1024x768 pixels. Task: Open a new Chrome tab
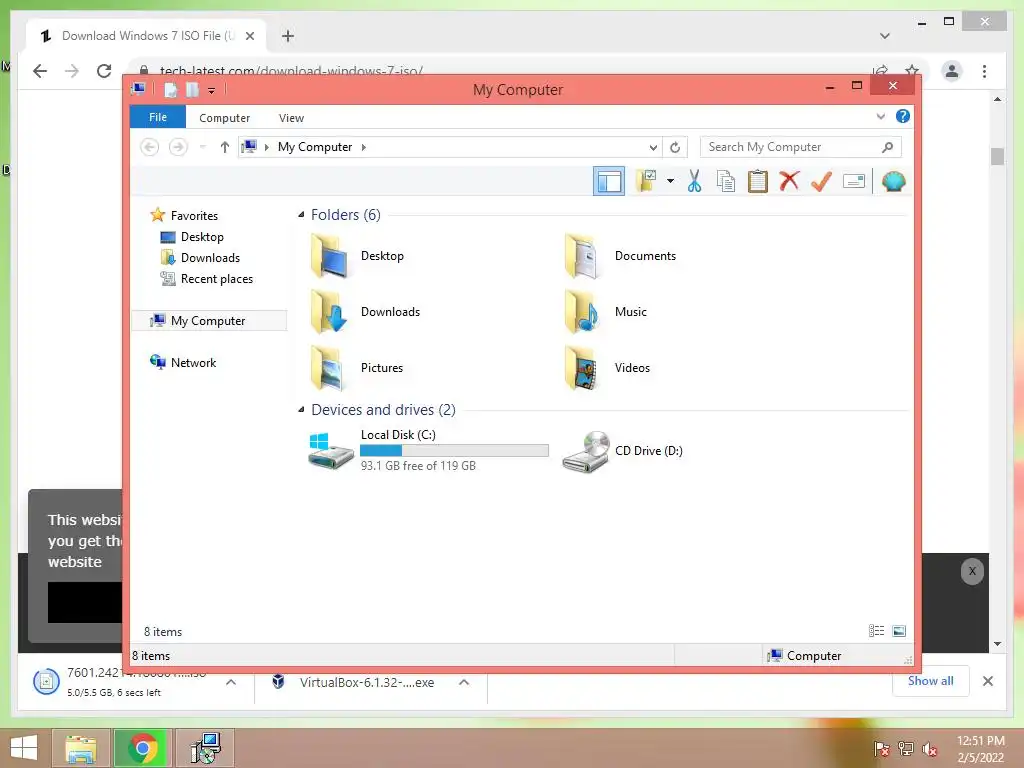pos(287,36)
